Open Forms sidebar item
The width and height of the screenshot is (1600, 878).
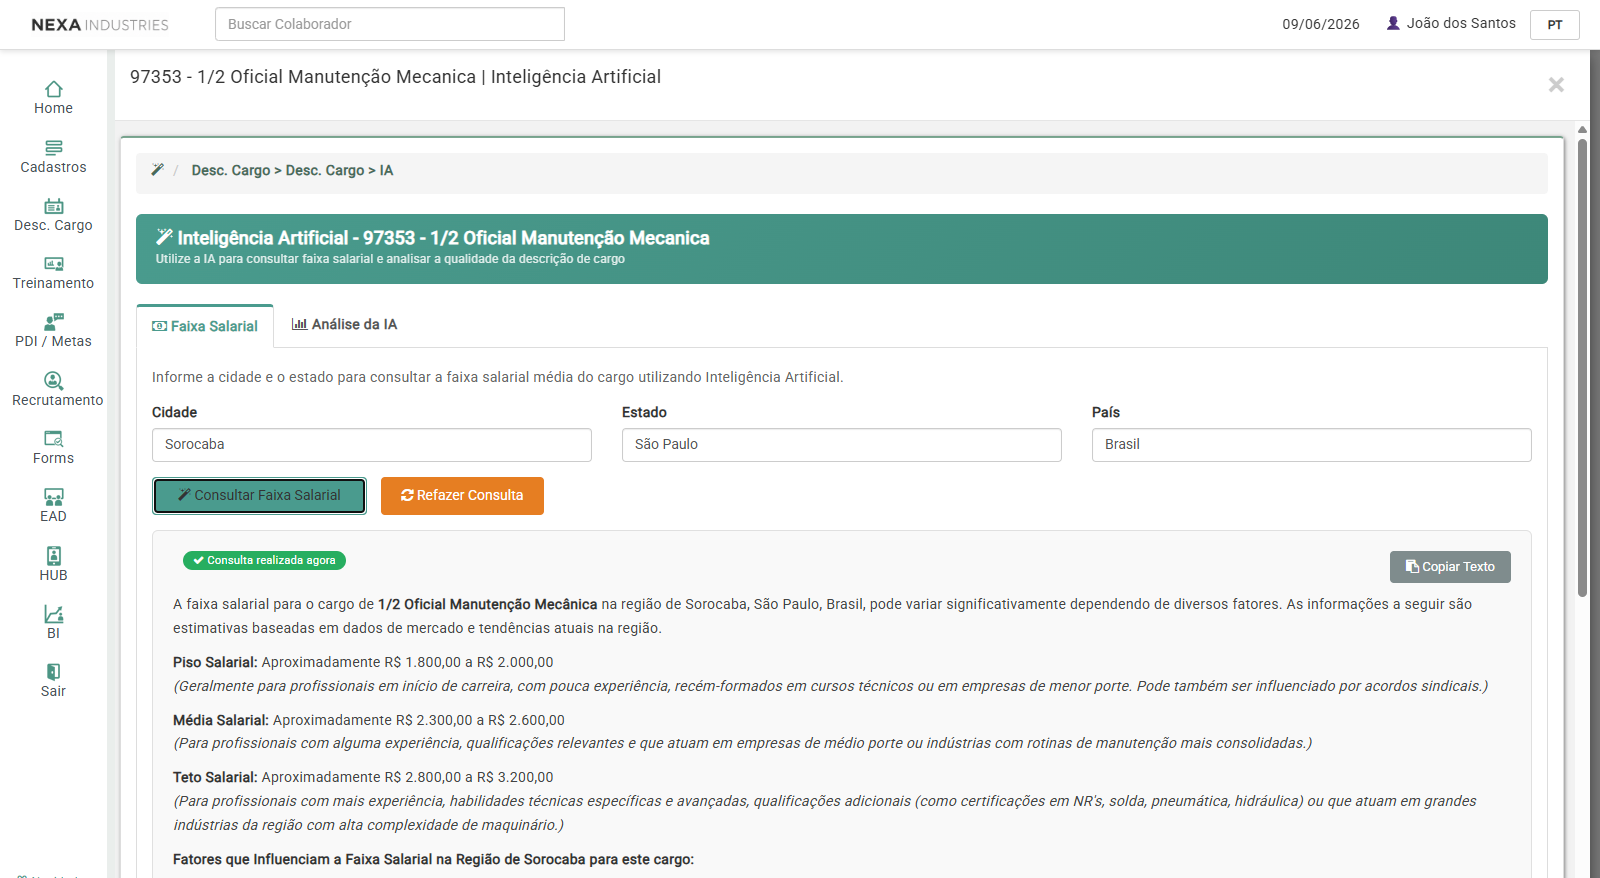pyautogui.click(x=53, y=448)
